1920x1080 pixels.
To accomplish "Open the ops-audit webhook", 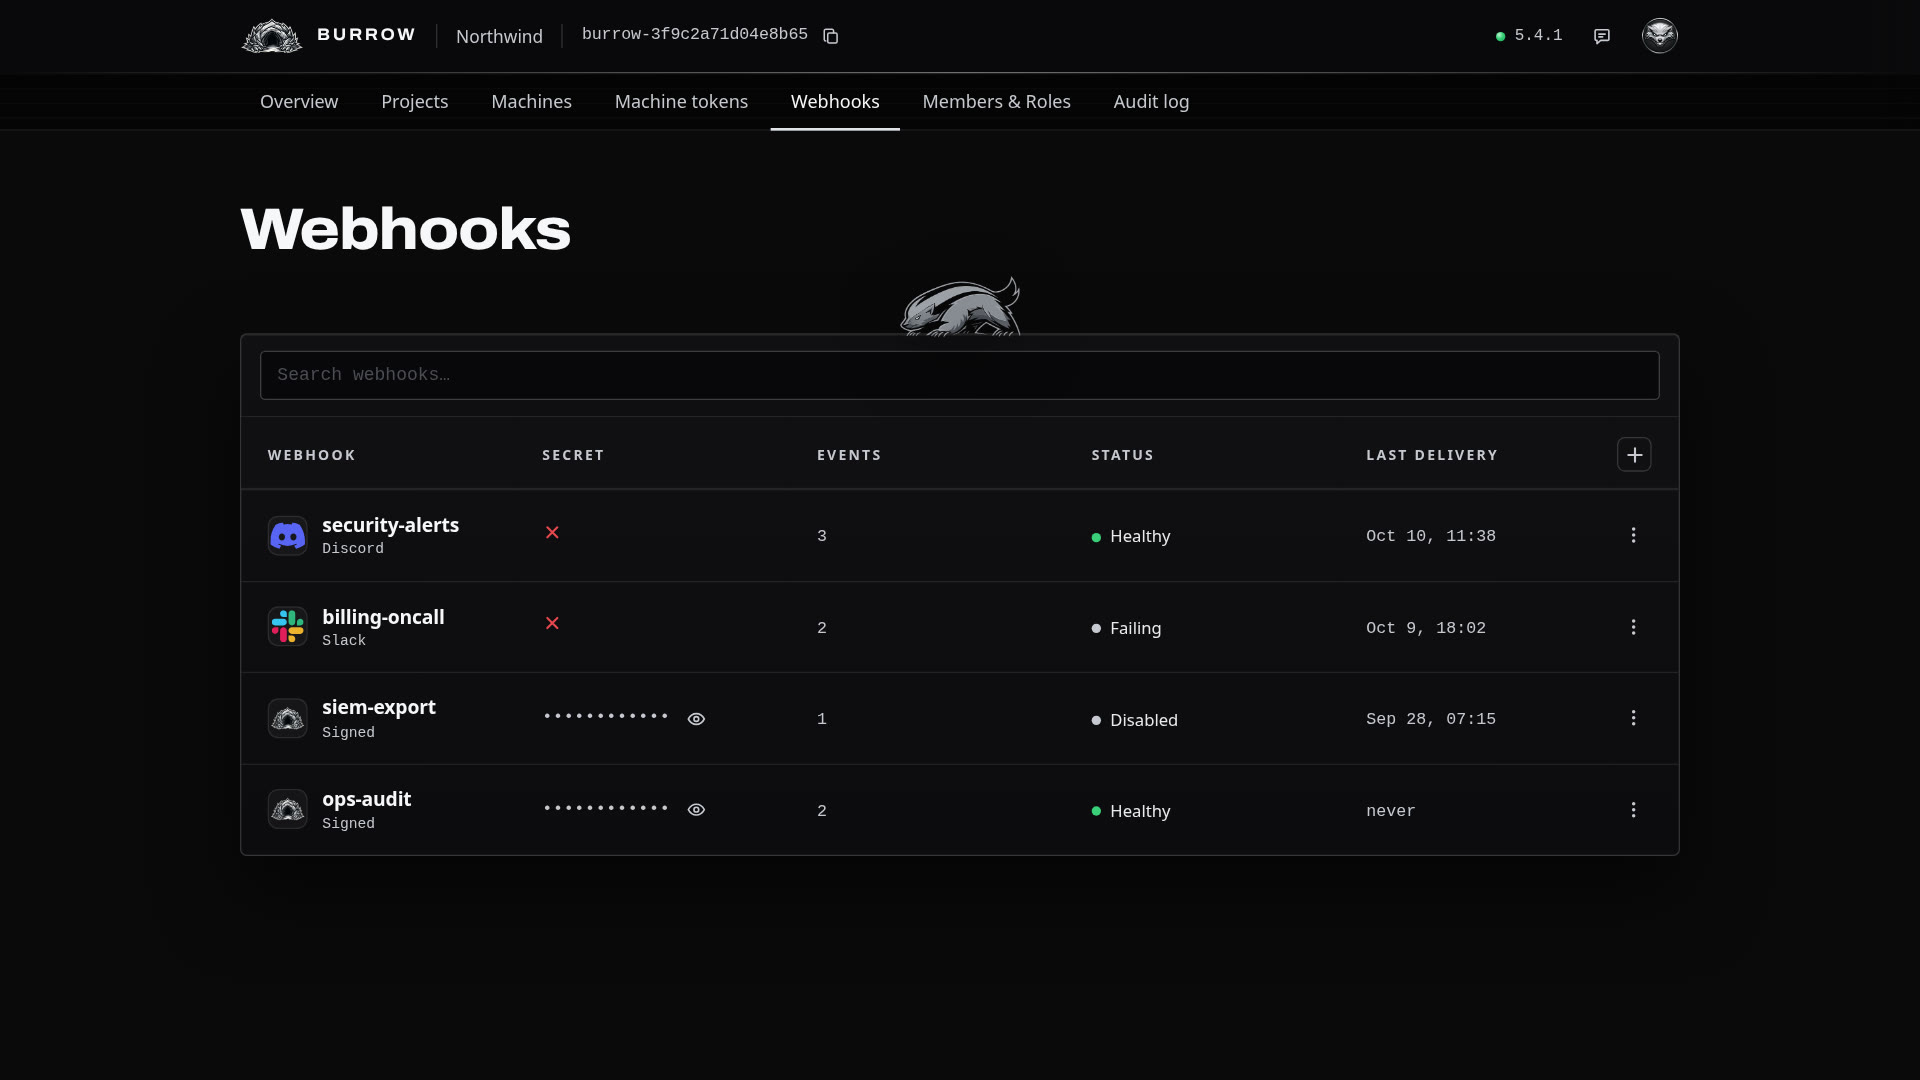I will 366,799.
